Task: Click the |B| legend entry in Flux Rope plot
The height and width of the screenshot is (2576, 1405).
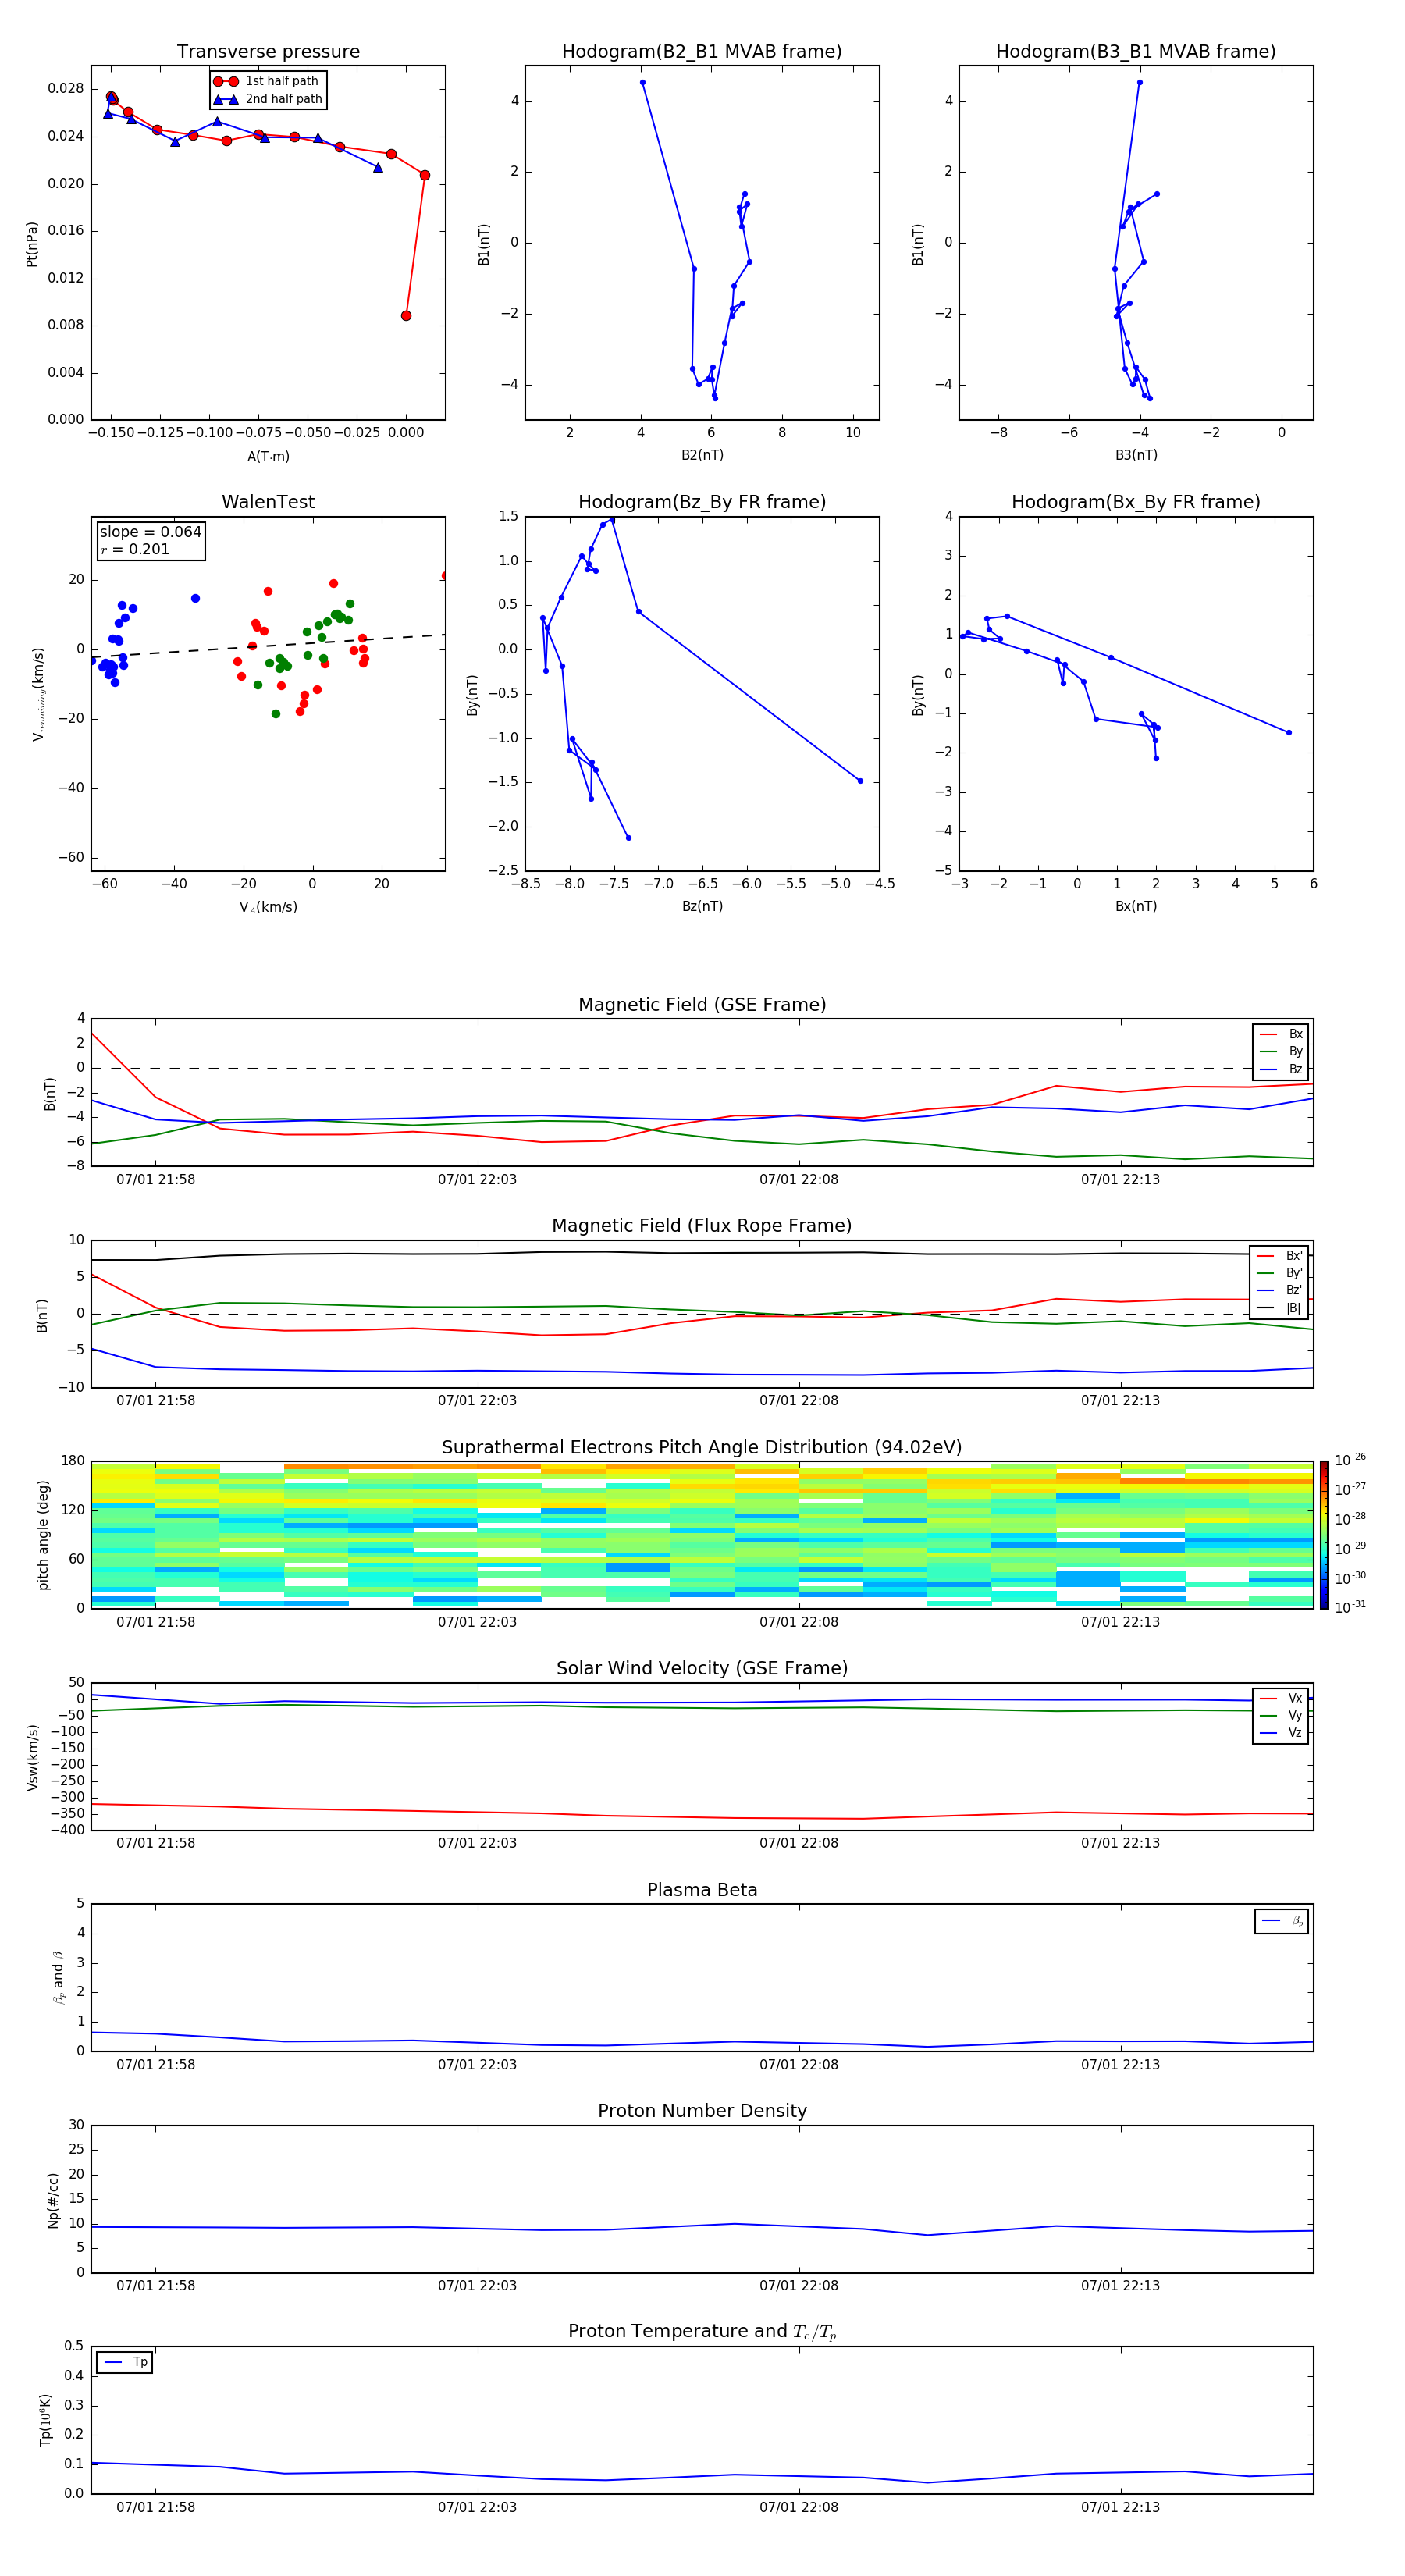Action: (x=1279, y=1307)
